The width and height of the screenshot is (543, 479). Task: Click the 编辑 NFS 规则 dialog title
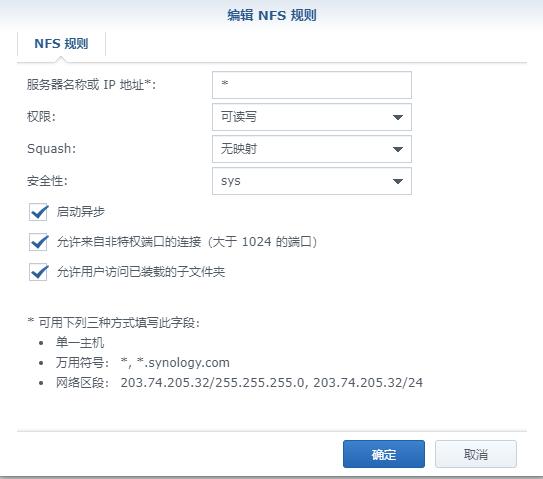(272, 16)
